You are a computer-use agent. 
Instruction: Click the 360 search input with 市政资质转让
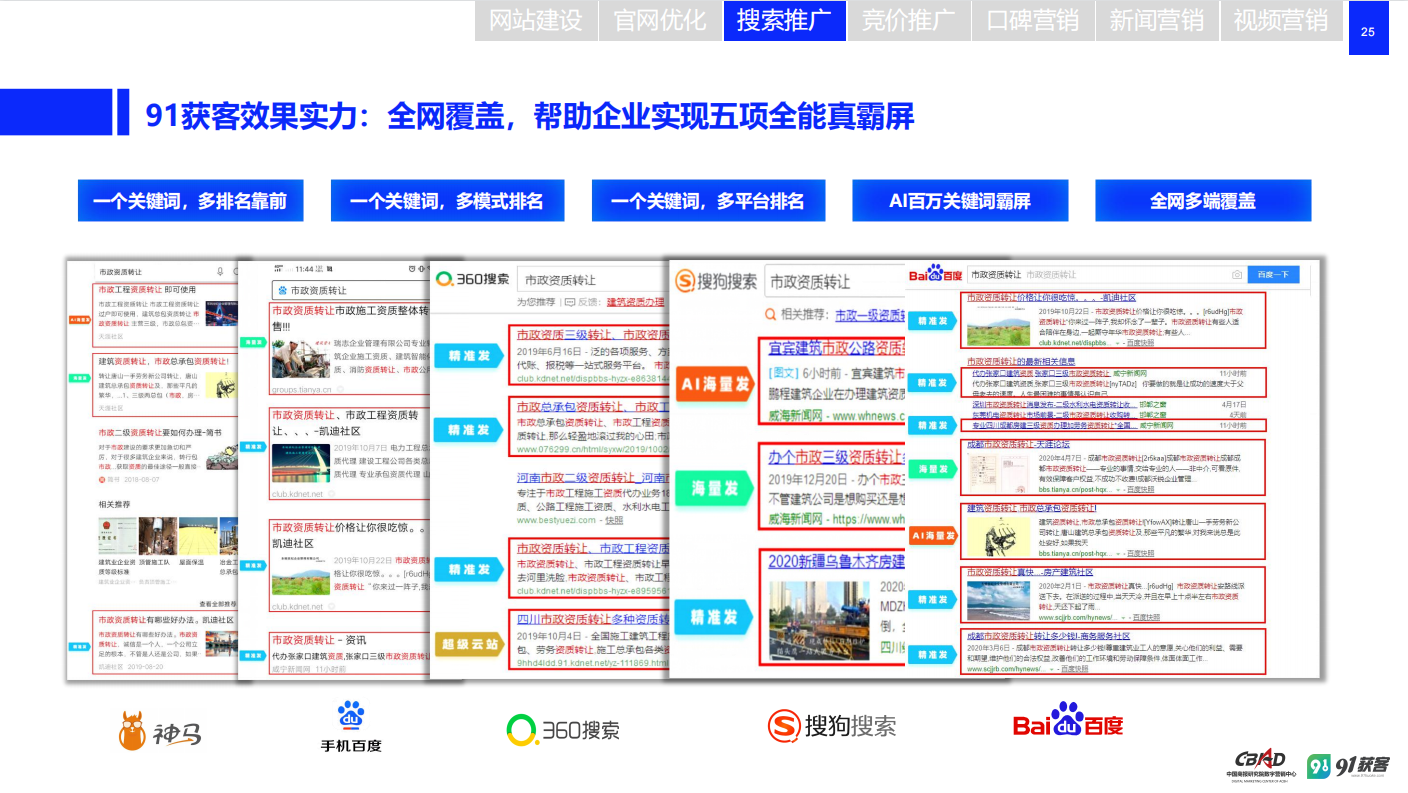(592, 280)
